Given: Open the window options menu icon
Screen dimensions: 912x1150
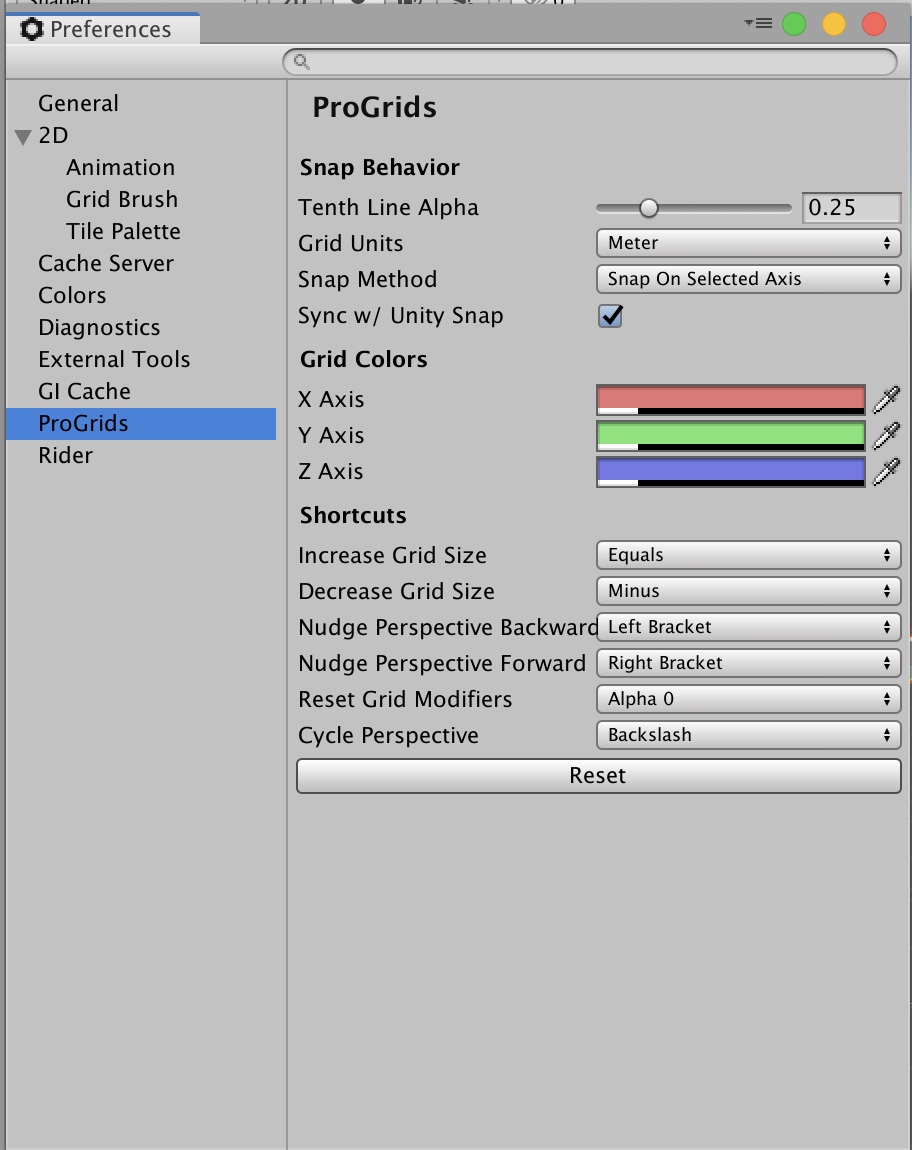Looking at the screenshot, I should click(759, 23).
